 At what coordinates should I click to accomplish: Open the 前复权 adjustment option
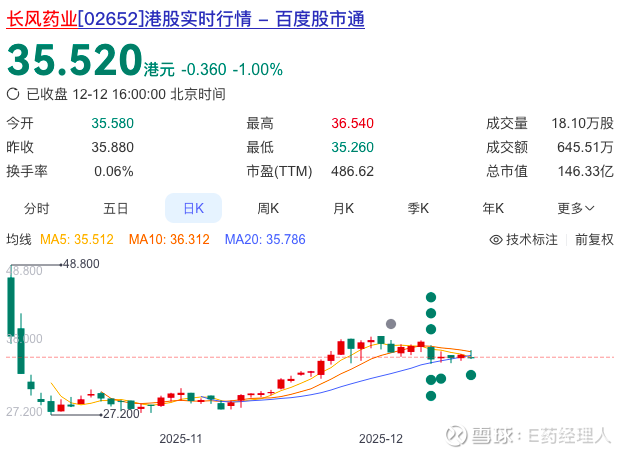click(x=594, y=240)
